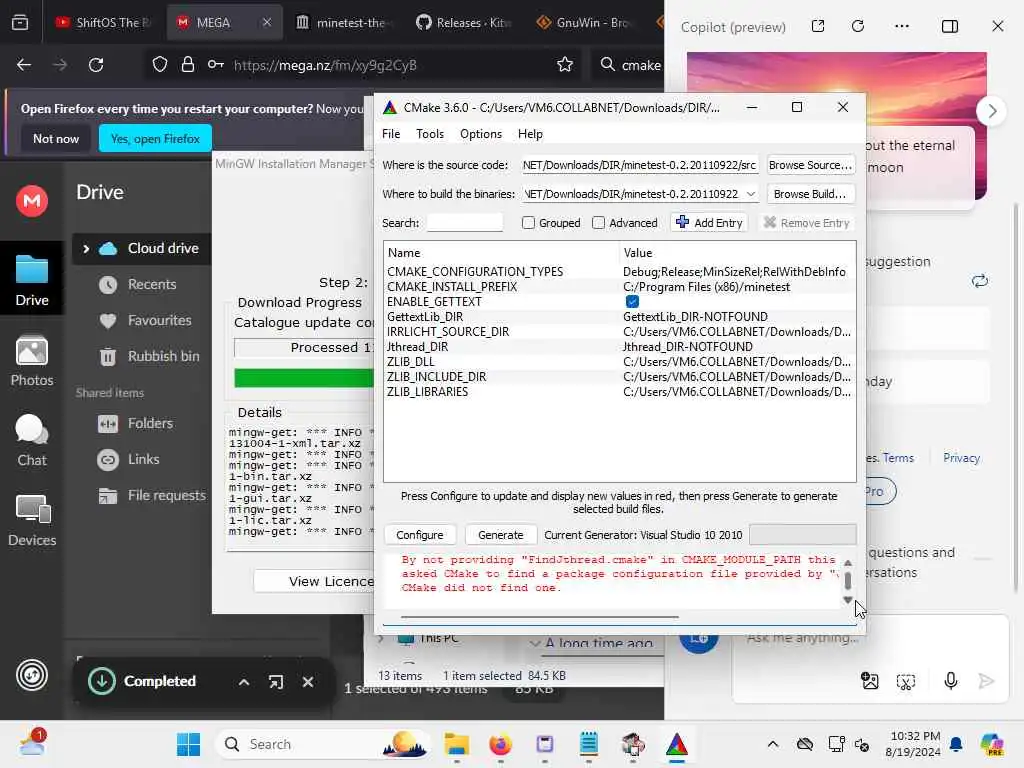Open transfers panel from Completed widget

pos(276,682)
